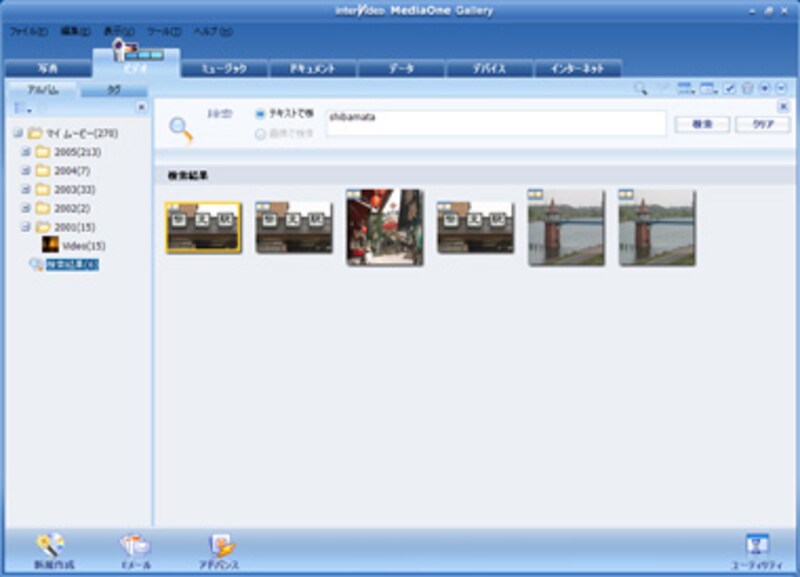The image size is (800, 577).
Task: Select the red lantern street video thumbnail
Action: tap(385, 228)
